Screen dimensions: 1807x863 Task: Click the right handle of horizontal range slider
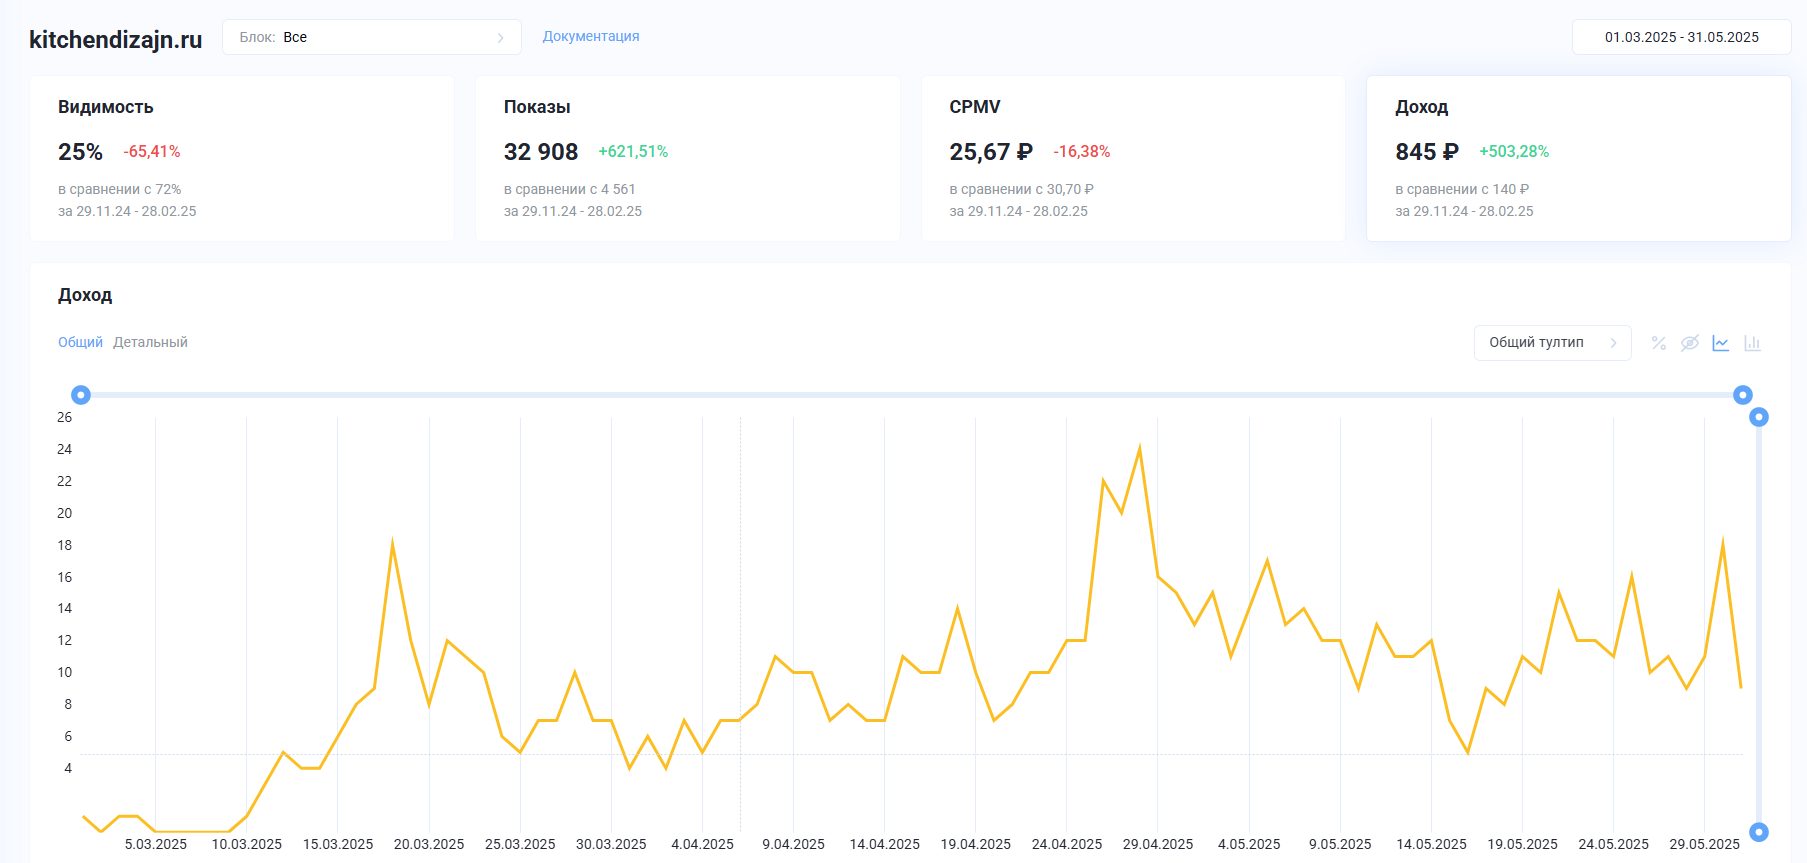[x=1742, y=395]
